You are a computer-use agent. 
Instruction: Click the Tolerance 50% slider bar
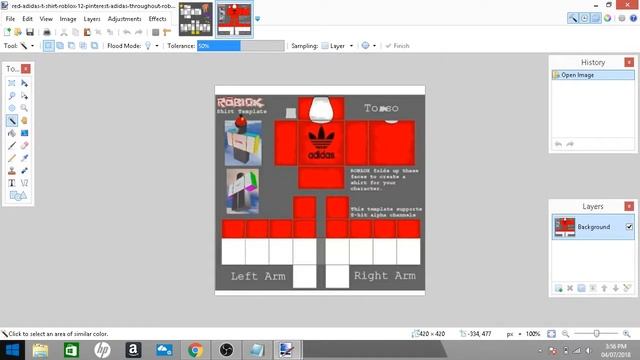pyautogui.click(x=240, y=46)
